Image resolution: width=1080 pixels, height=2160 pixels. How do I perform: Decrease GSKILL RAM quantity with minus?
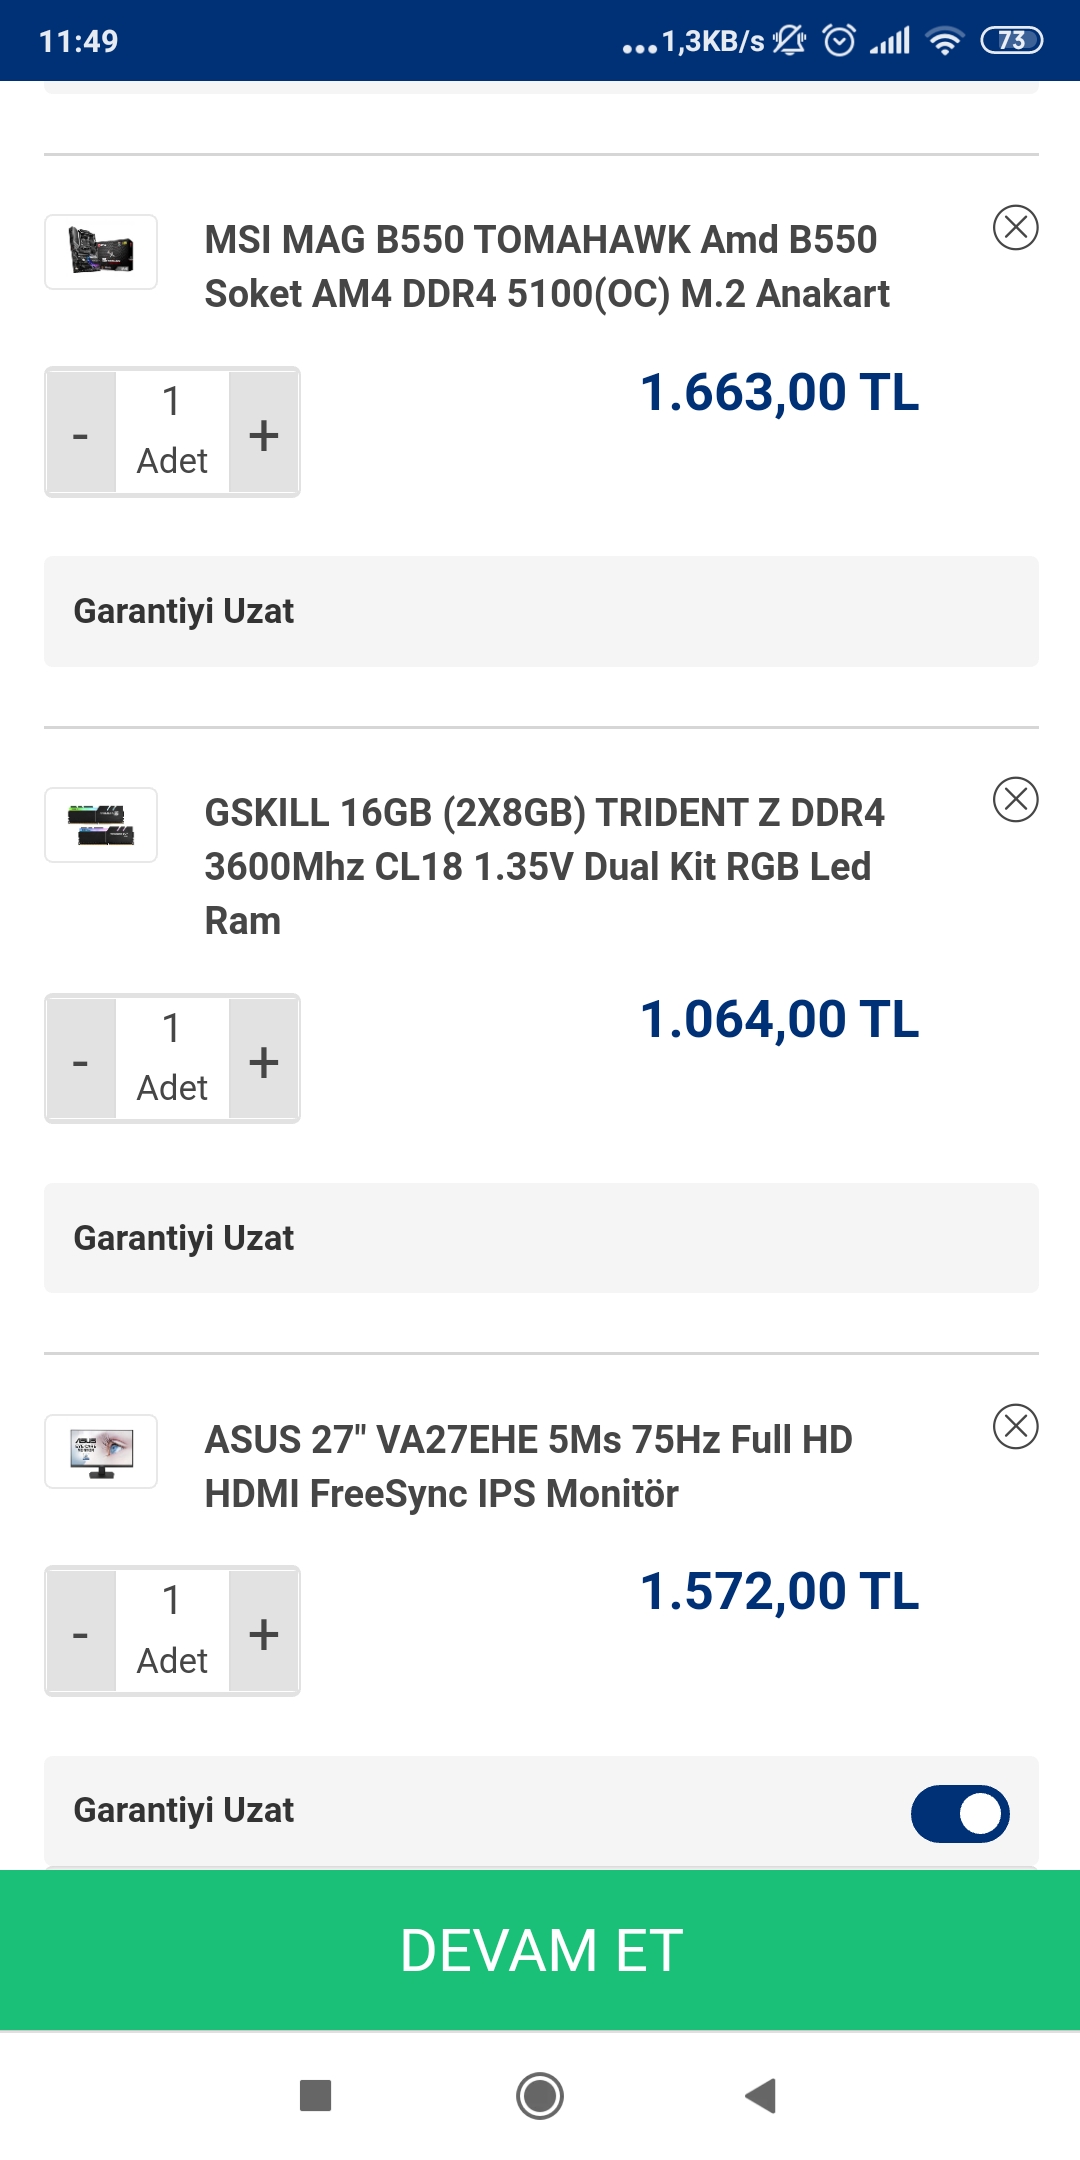[x=81, y=1060]
